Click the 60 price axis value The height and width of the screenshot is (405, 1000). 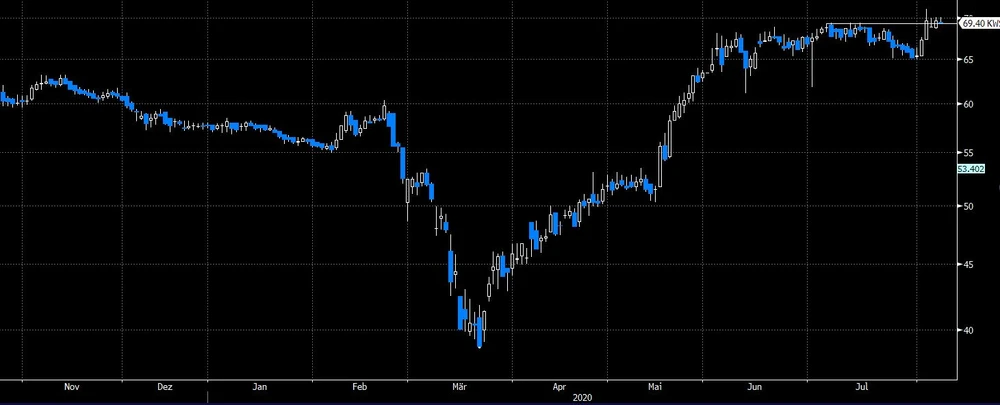[x=968, y=103]
